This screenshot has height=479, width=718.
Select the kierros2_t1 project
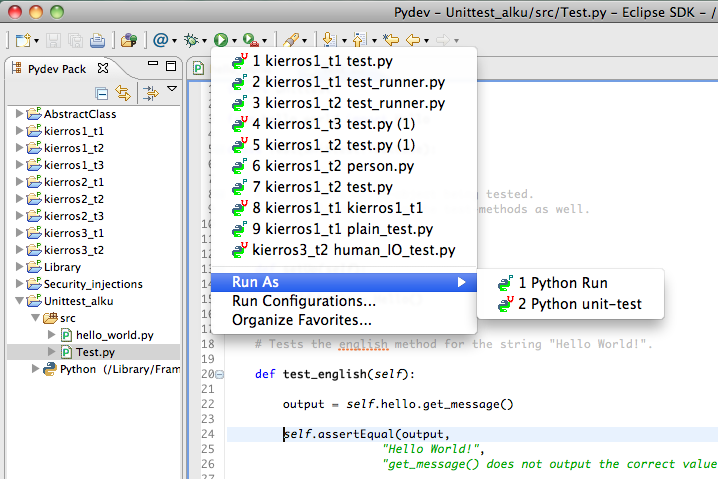point(74,182)
